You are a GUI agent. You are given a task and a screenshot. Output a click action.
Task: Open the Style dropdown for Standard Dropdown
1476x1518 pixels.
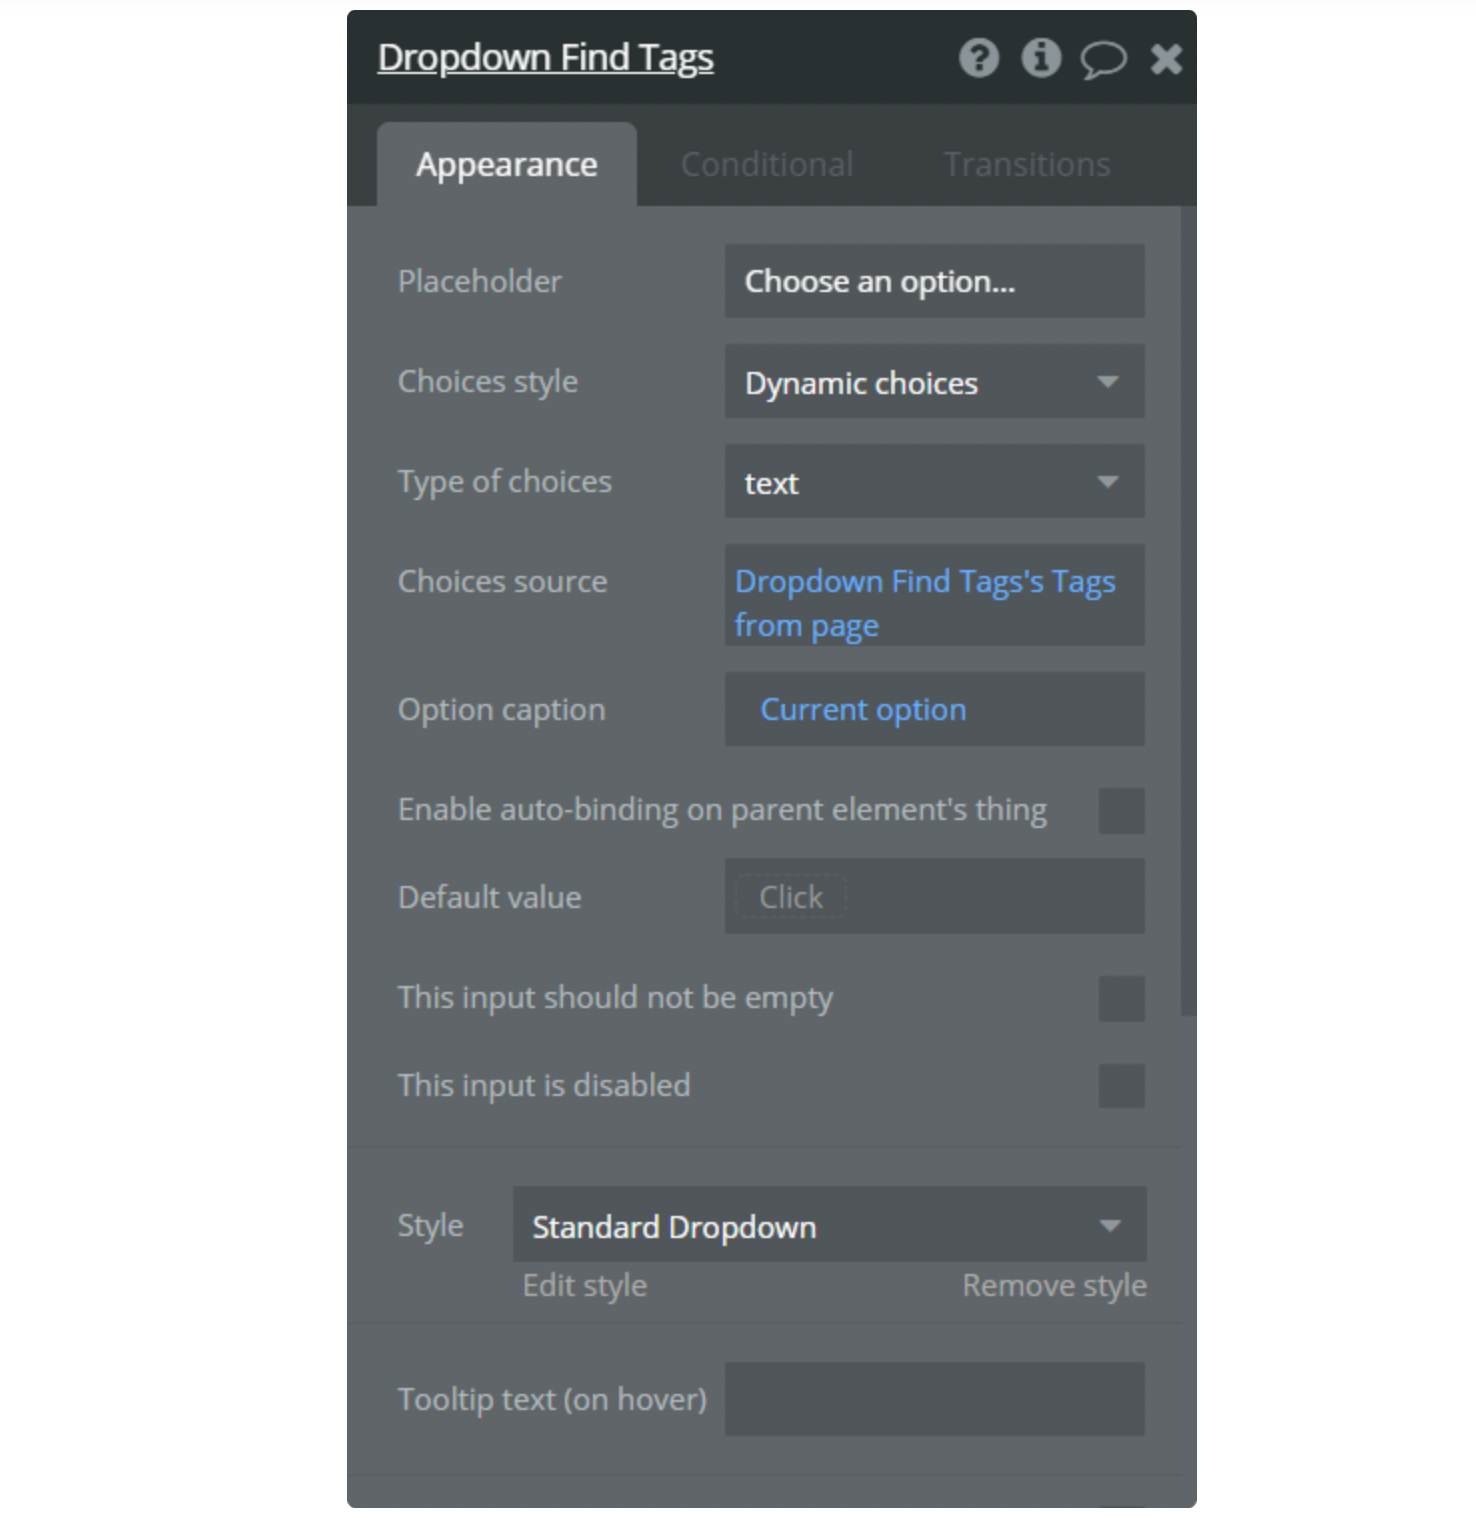tap(828, 1226)
